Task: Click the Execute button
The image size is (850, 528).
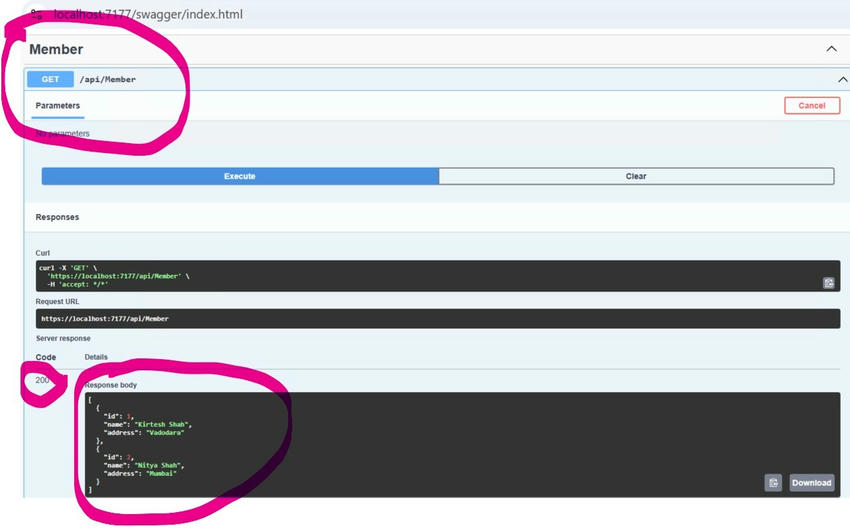Action: tap(240, 176)
